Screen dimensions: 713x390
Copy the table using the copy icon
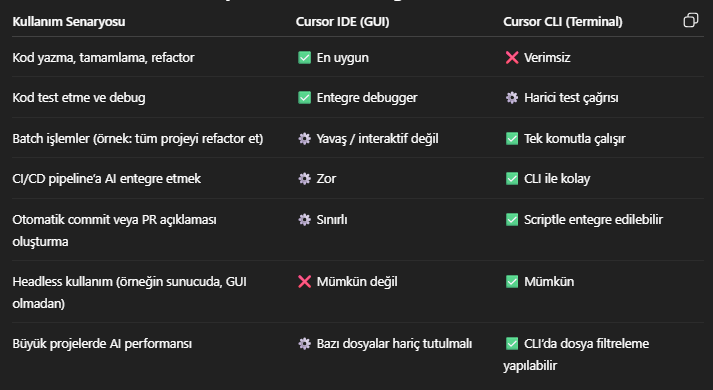pos(691,20)
